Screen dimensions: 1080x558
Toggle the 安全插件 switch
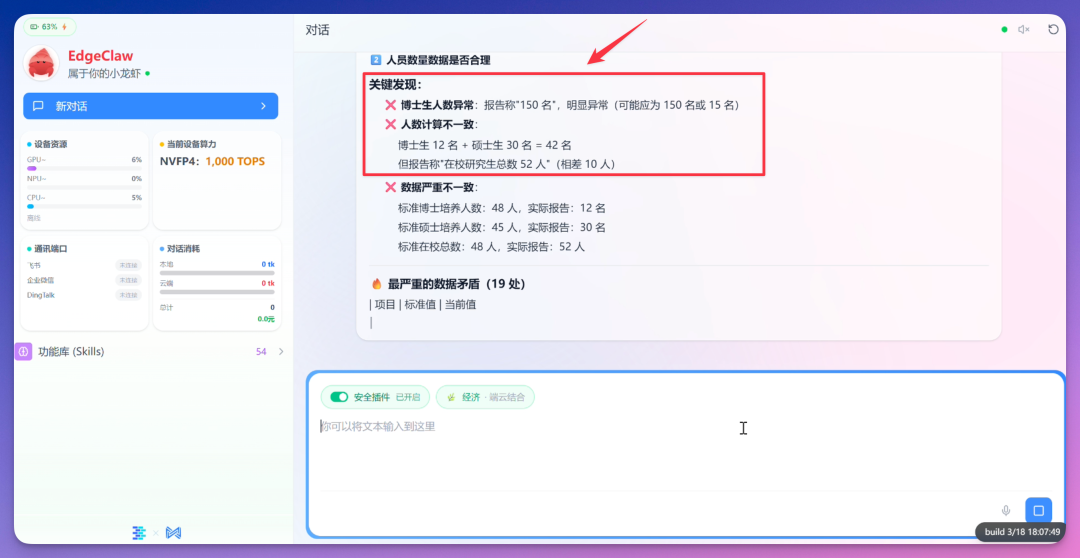point(339,397)
